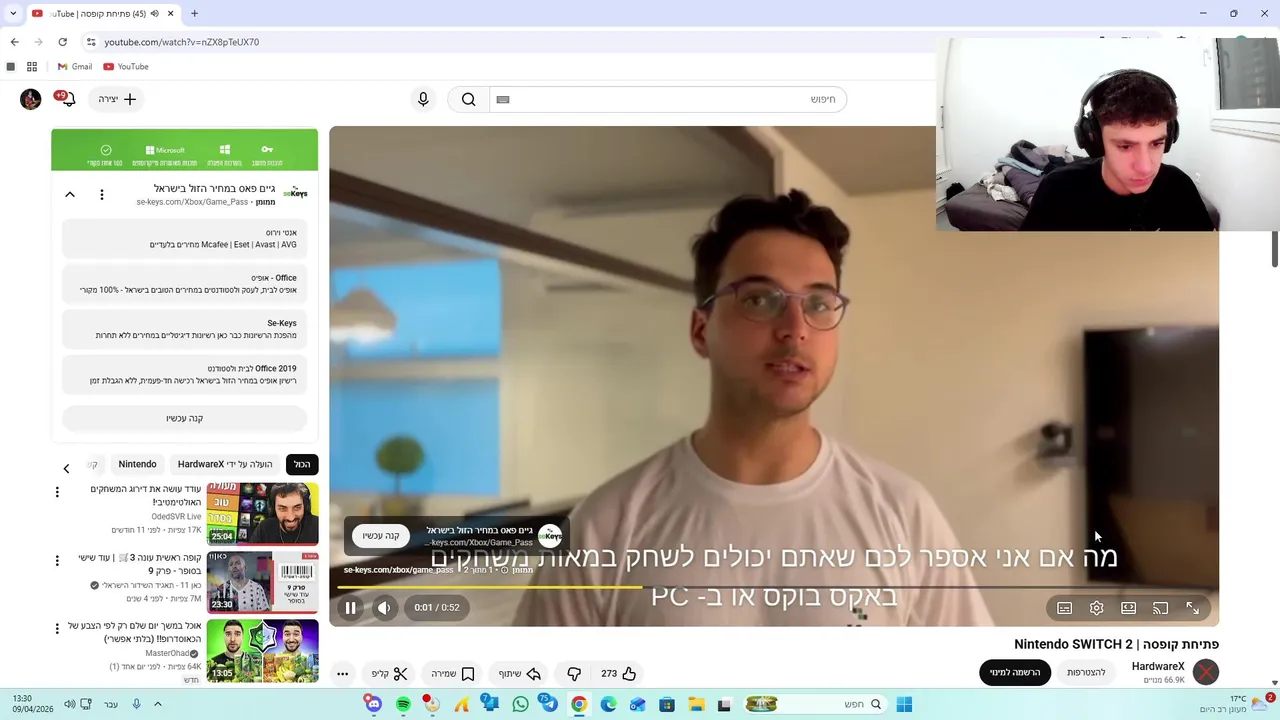Open tab search dropdown
The width and height of the screenshot is (1280, 720).
point(13,14)
